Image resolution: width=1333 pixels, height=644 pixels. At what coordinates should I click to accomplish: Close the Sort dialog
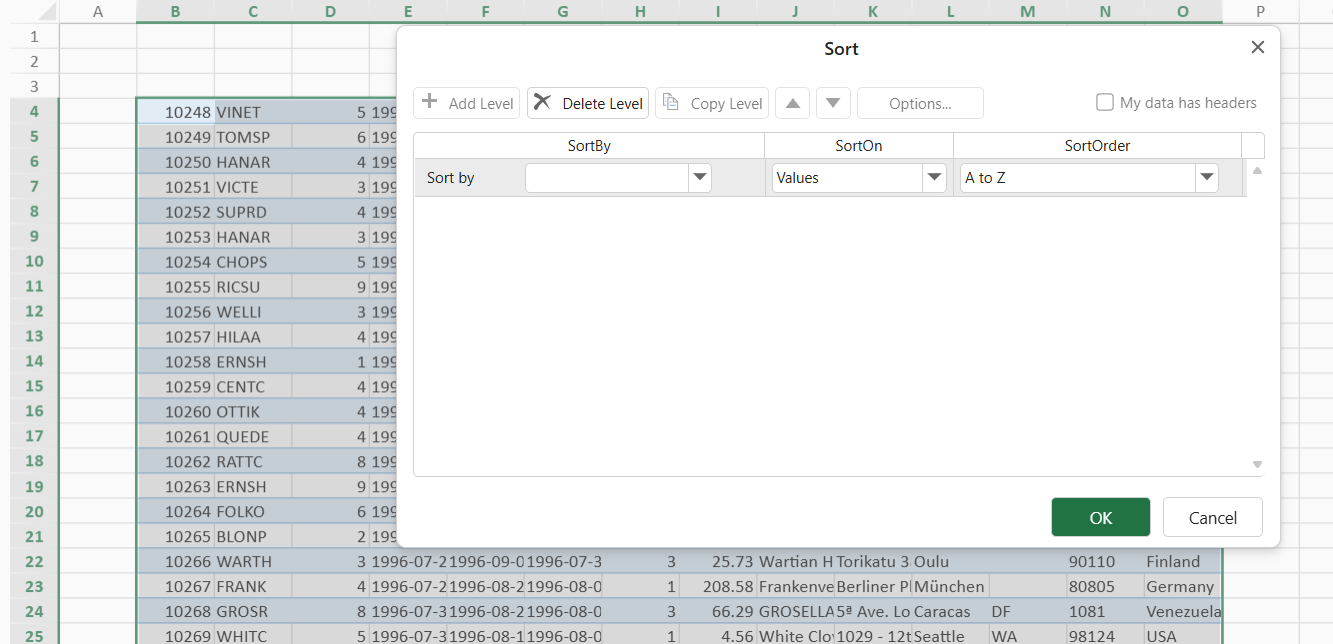pos(1258,47)
